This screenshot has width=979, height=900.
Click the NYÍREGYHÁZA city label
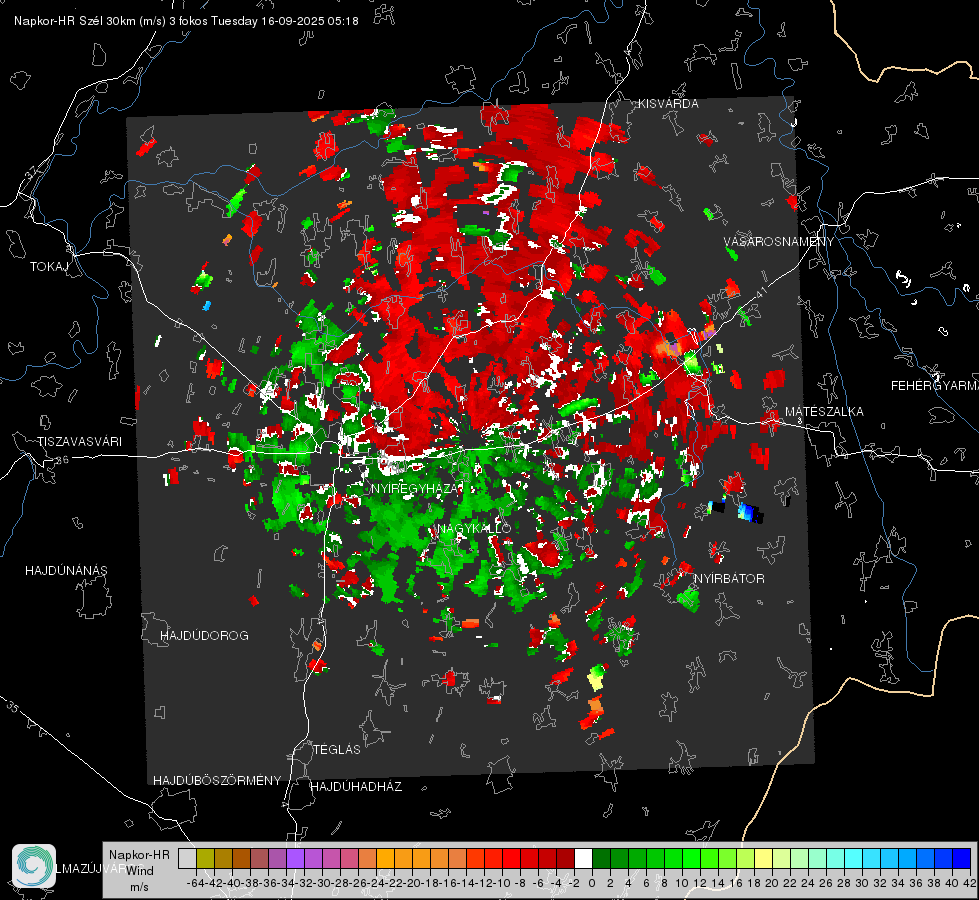(417, 488)
